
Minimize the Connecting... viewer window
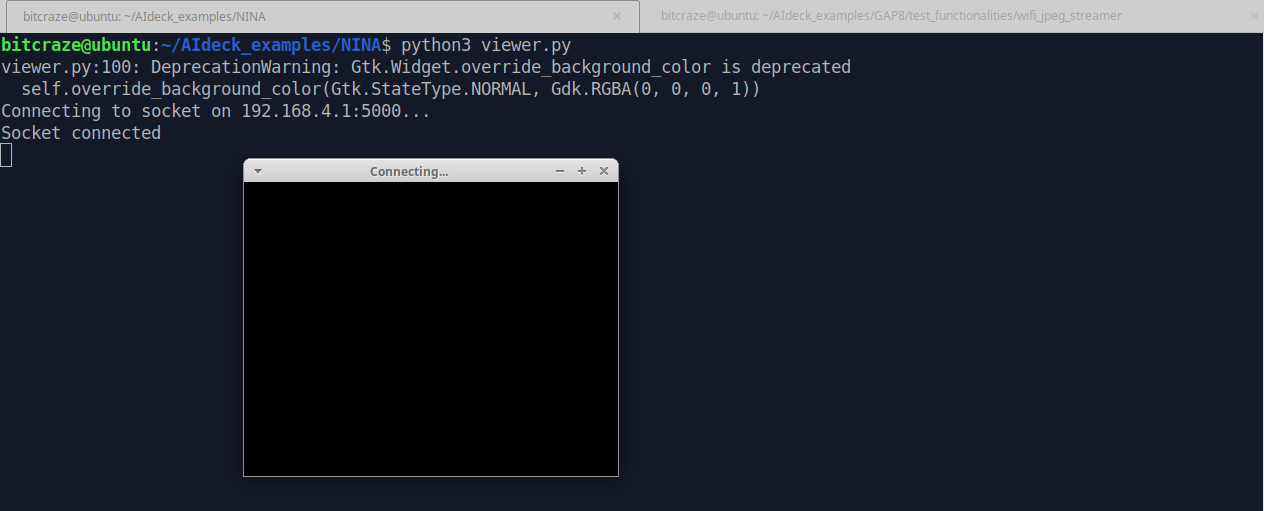(560, 171)
